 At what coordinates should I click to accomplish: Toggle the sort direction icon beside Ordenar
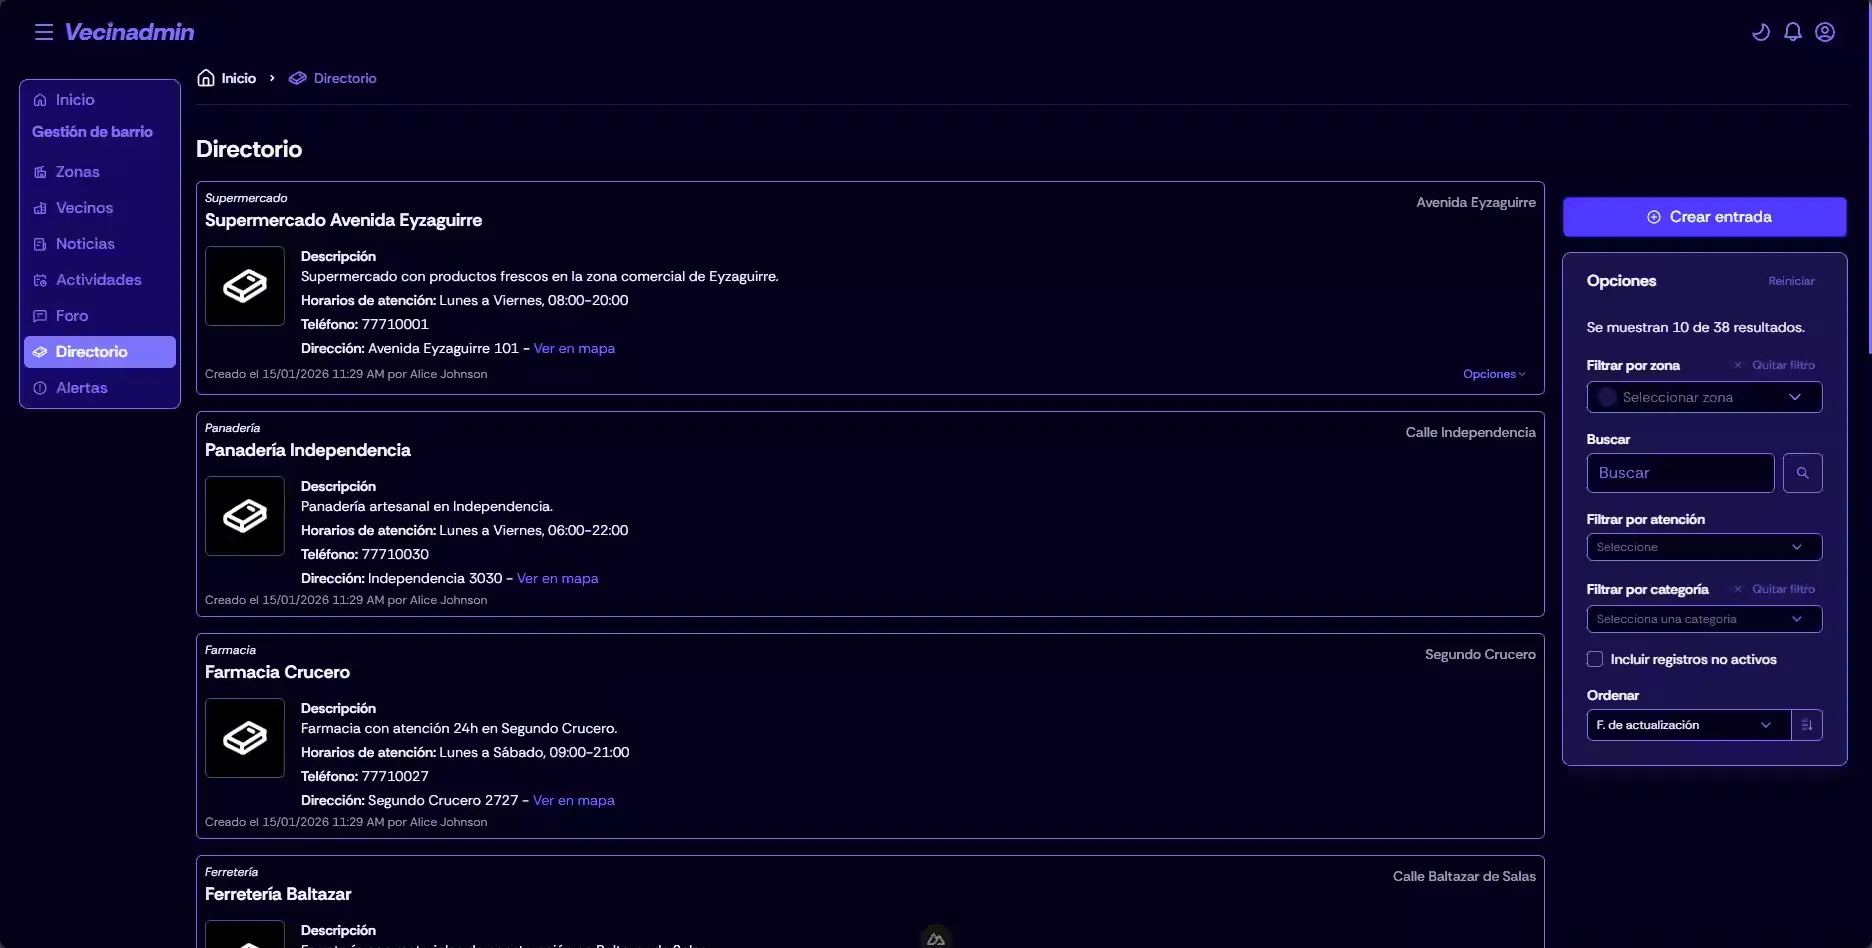pos(1806,725)
